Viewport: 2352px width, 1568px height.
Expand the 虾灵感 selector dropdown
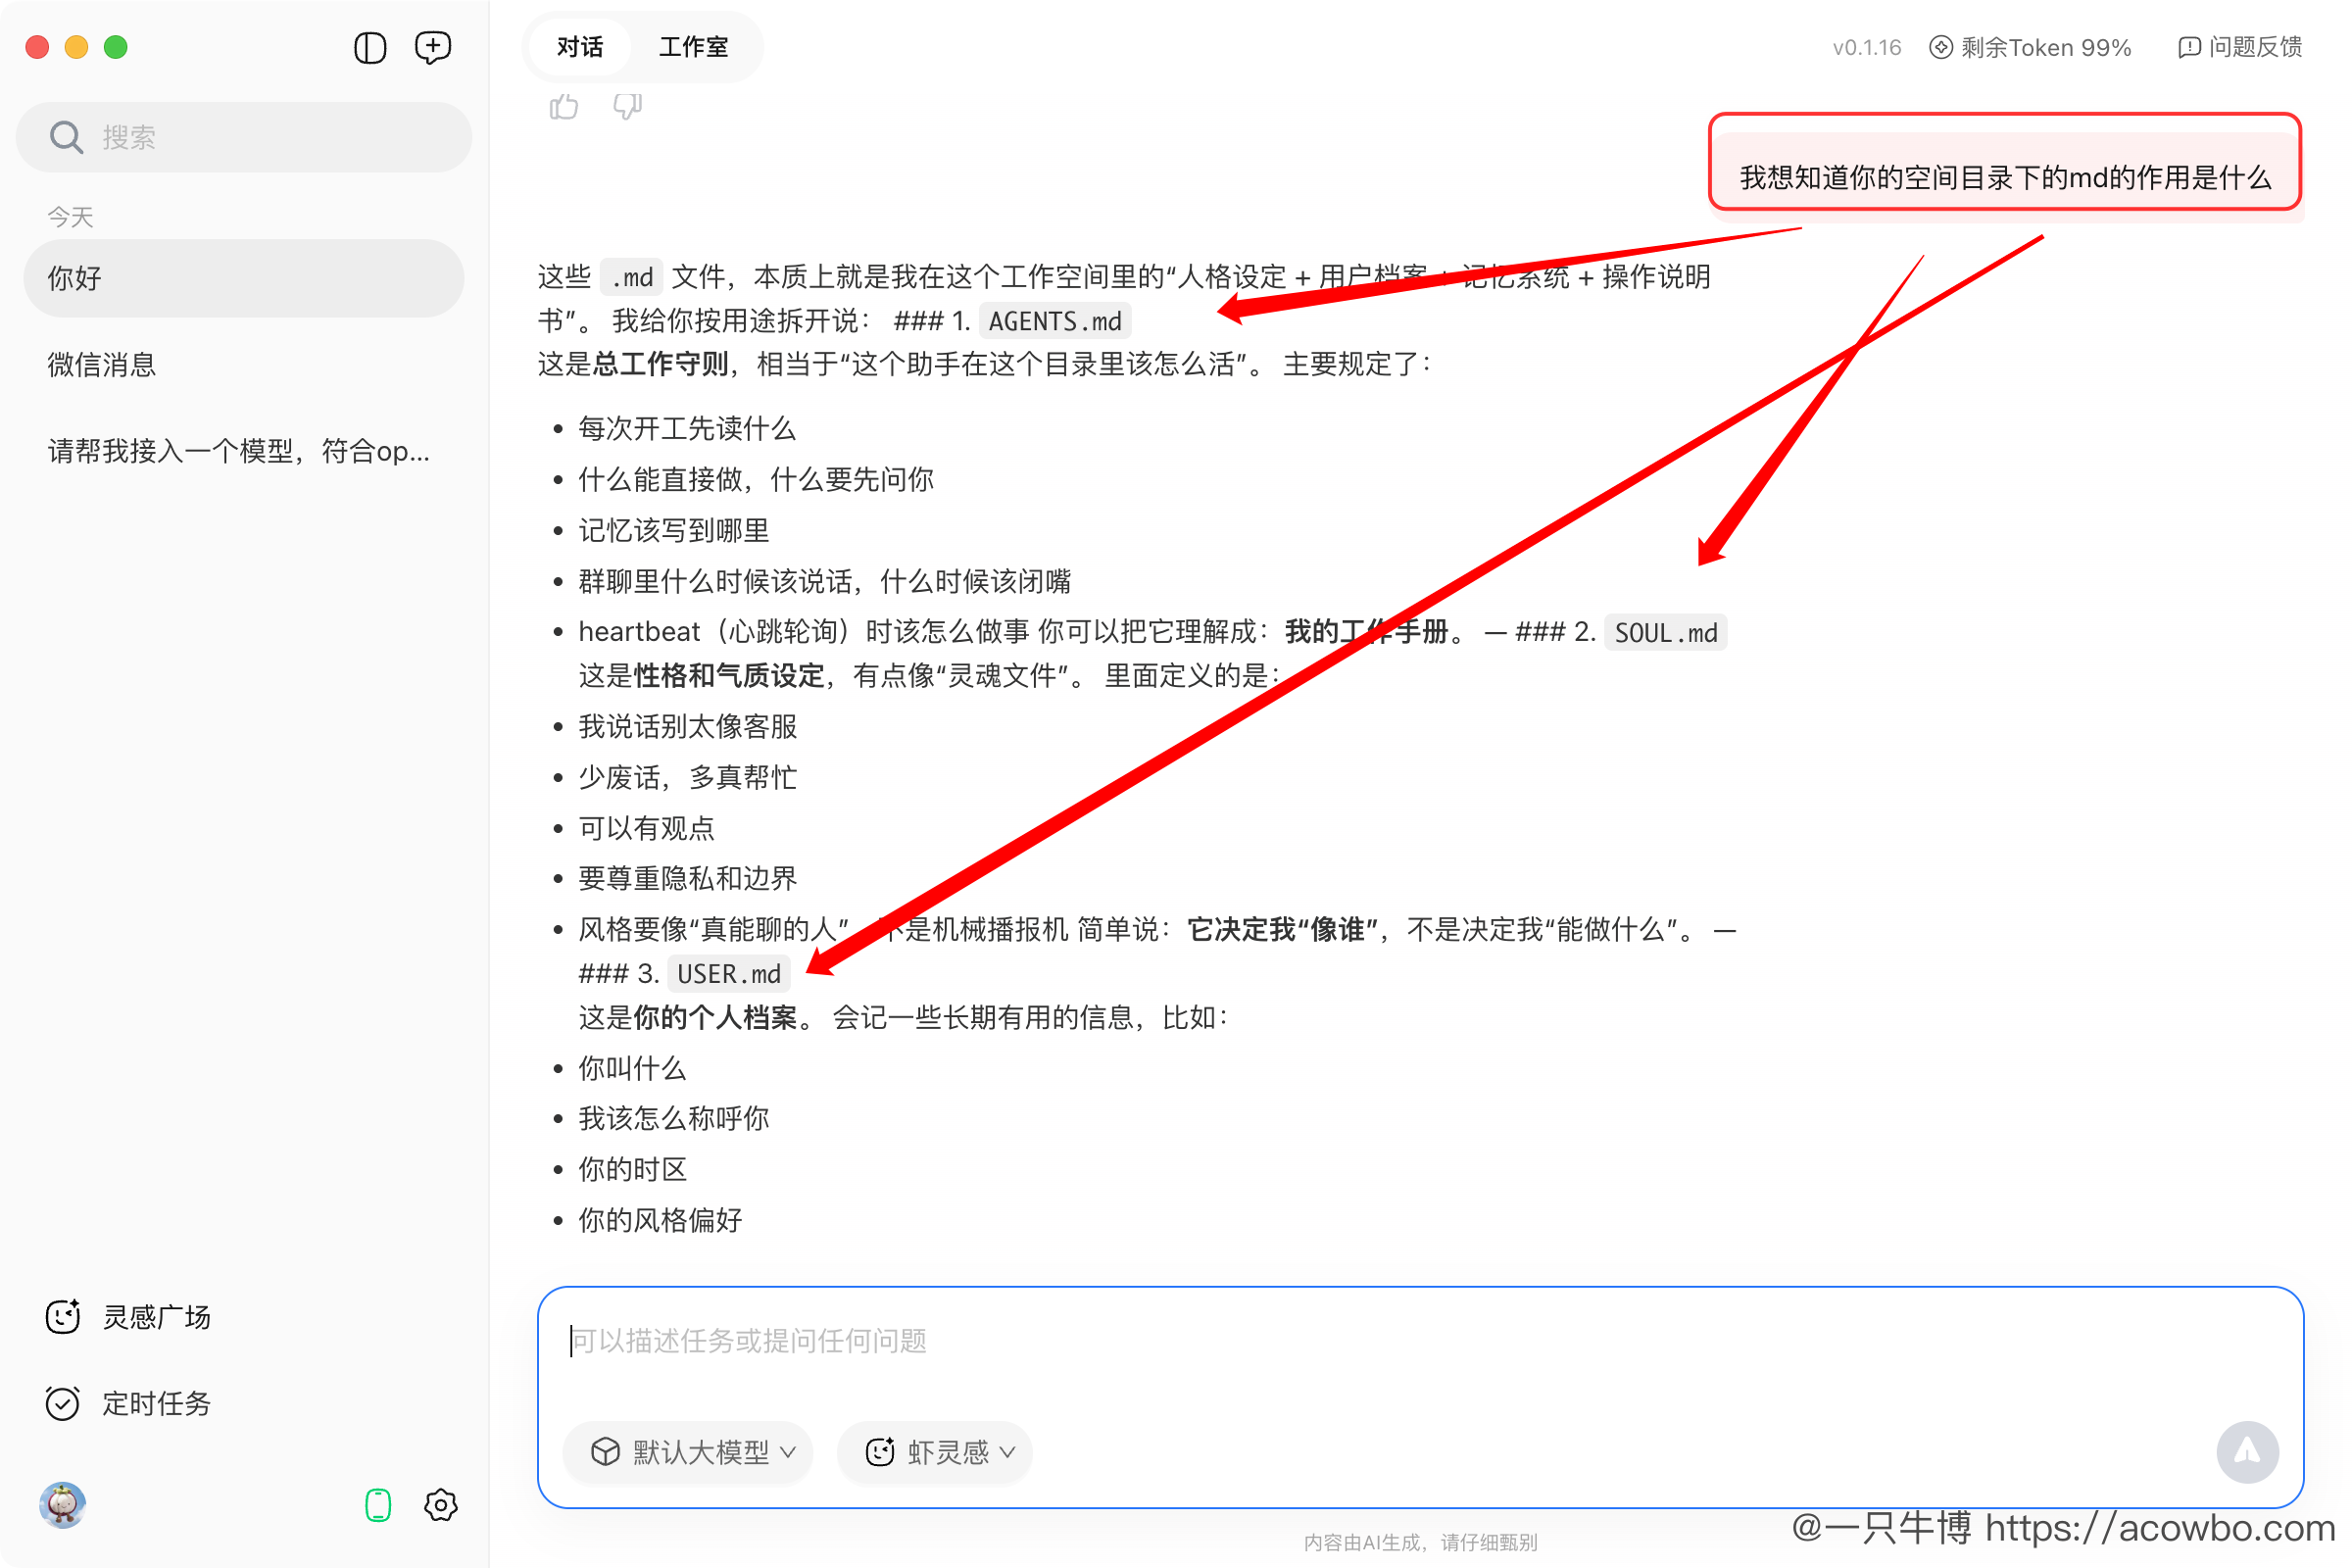[1008, 1453]
